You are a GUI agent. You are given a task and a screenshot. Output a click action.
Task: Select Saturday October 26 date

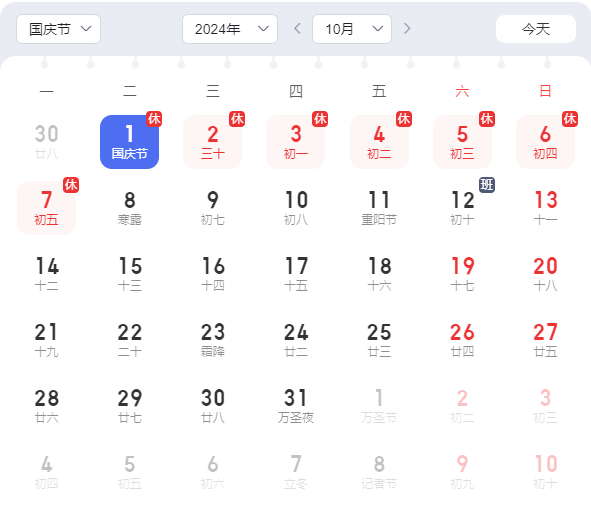[x=462, y=340]
